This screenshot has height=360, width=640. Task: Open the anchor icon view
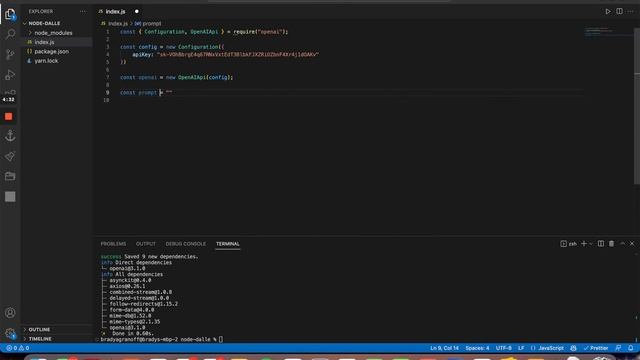click(10, 136)
